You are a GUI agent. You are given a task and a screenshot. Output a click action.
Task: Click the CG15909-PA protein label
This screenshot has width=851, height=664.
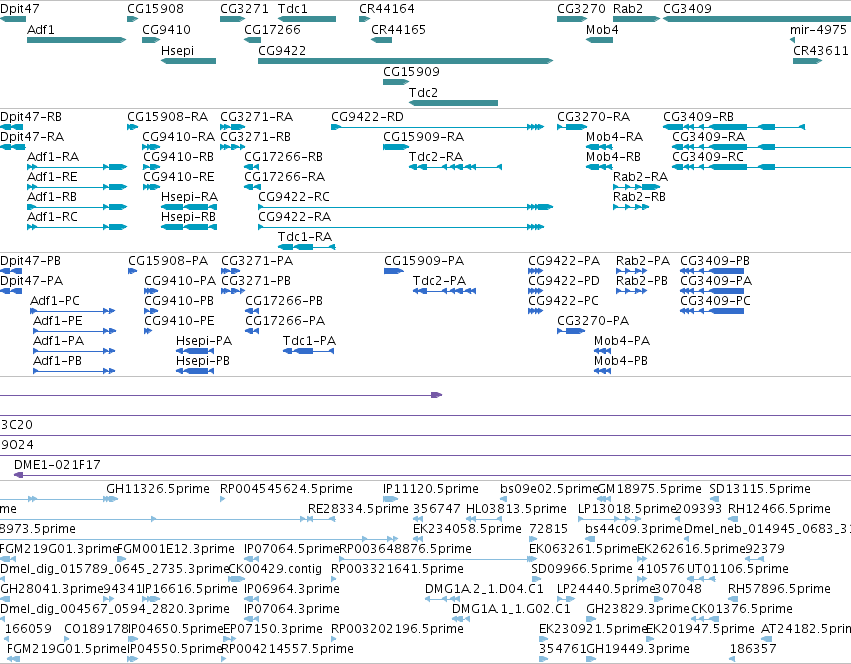[x=424, y=261]
